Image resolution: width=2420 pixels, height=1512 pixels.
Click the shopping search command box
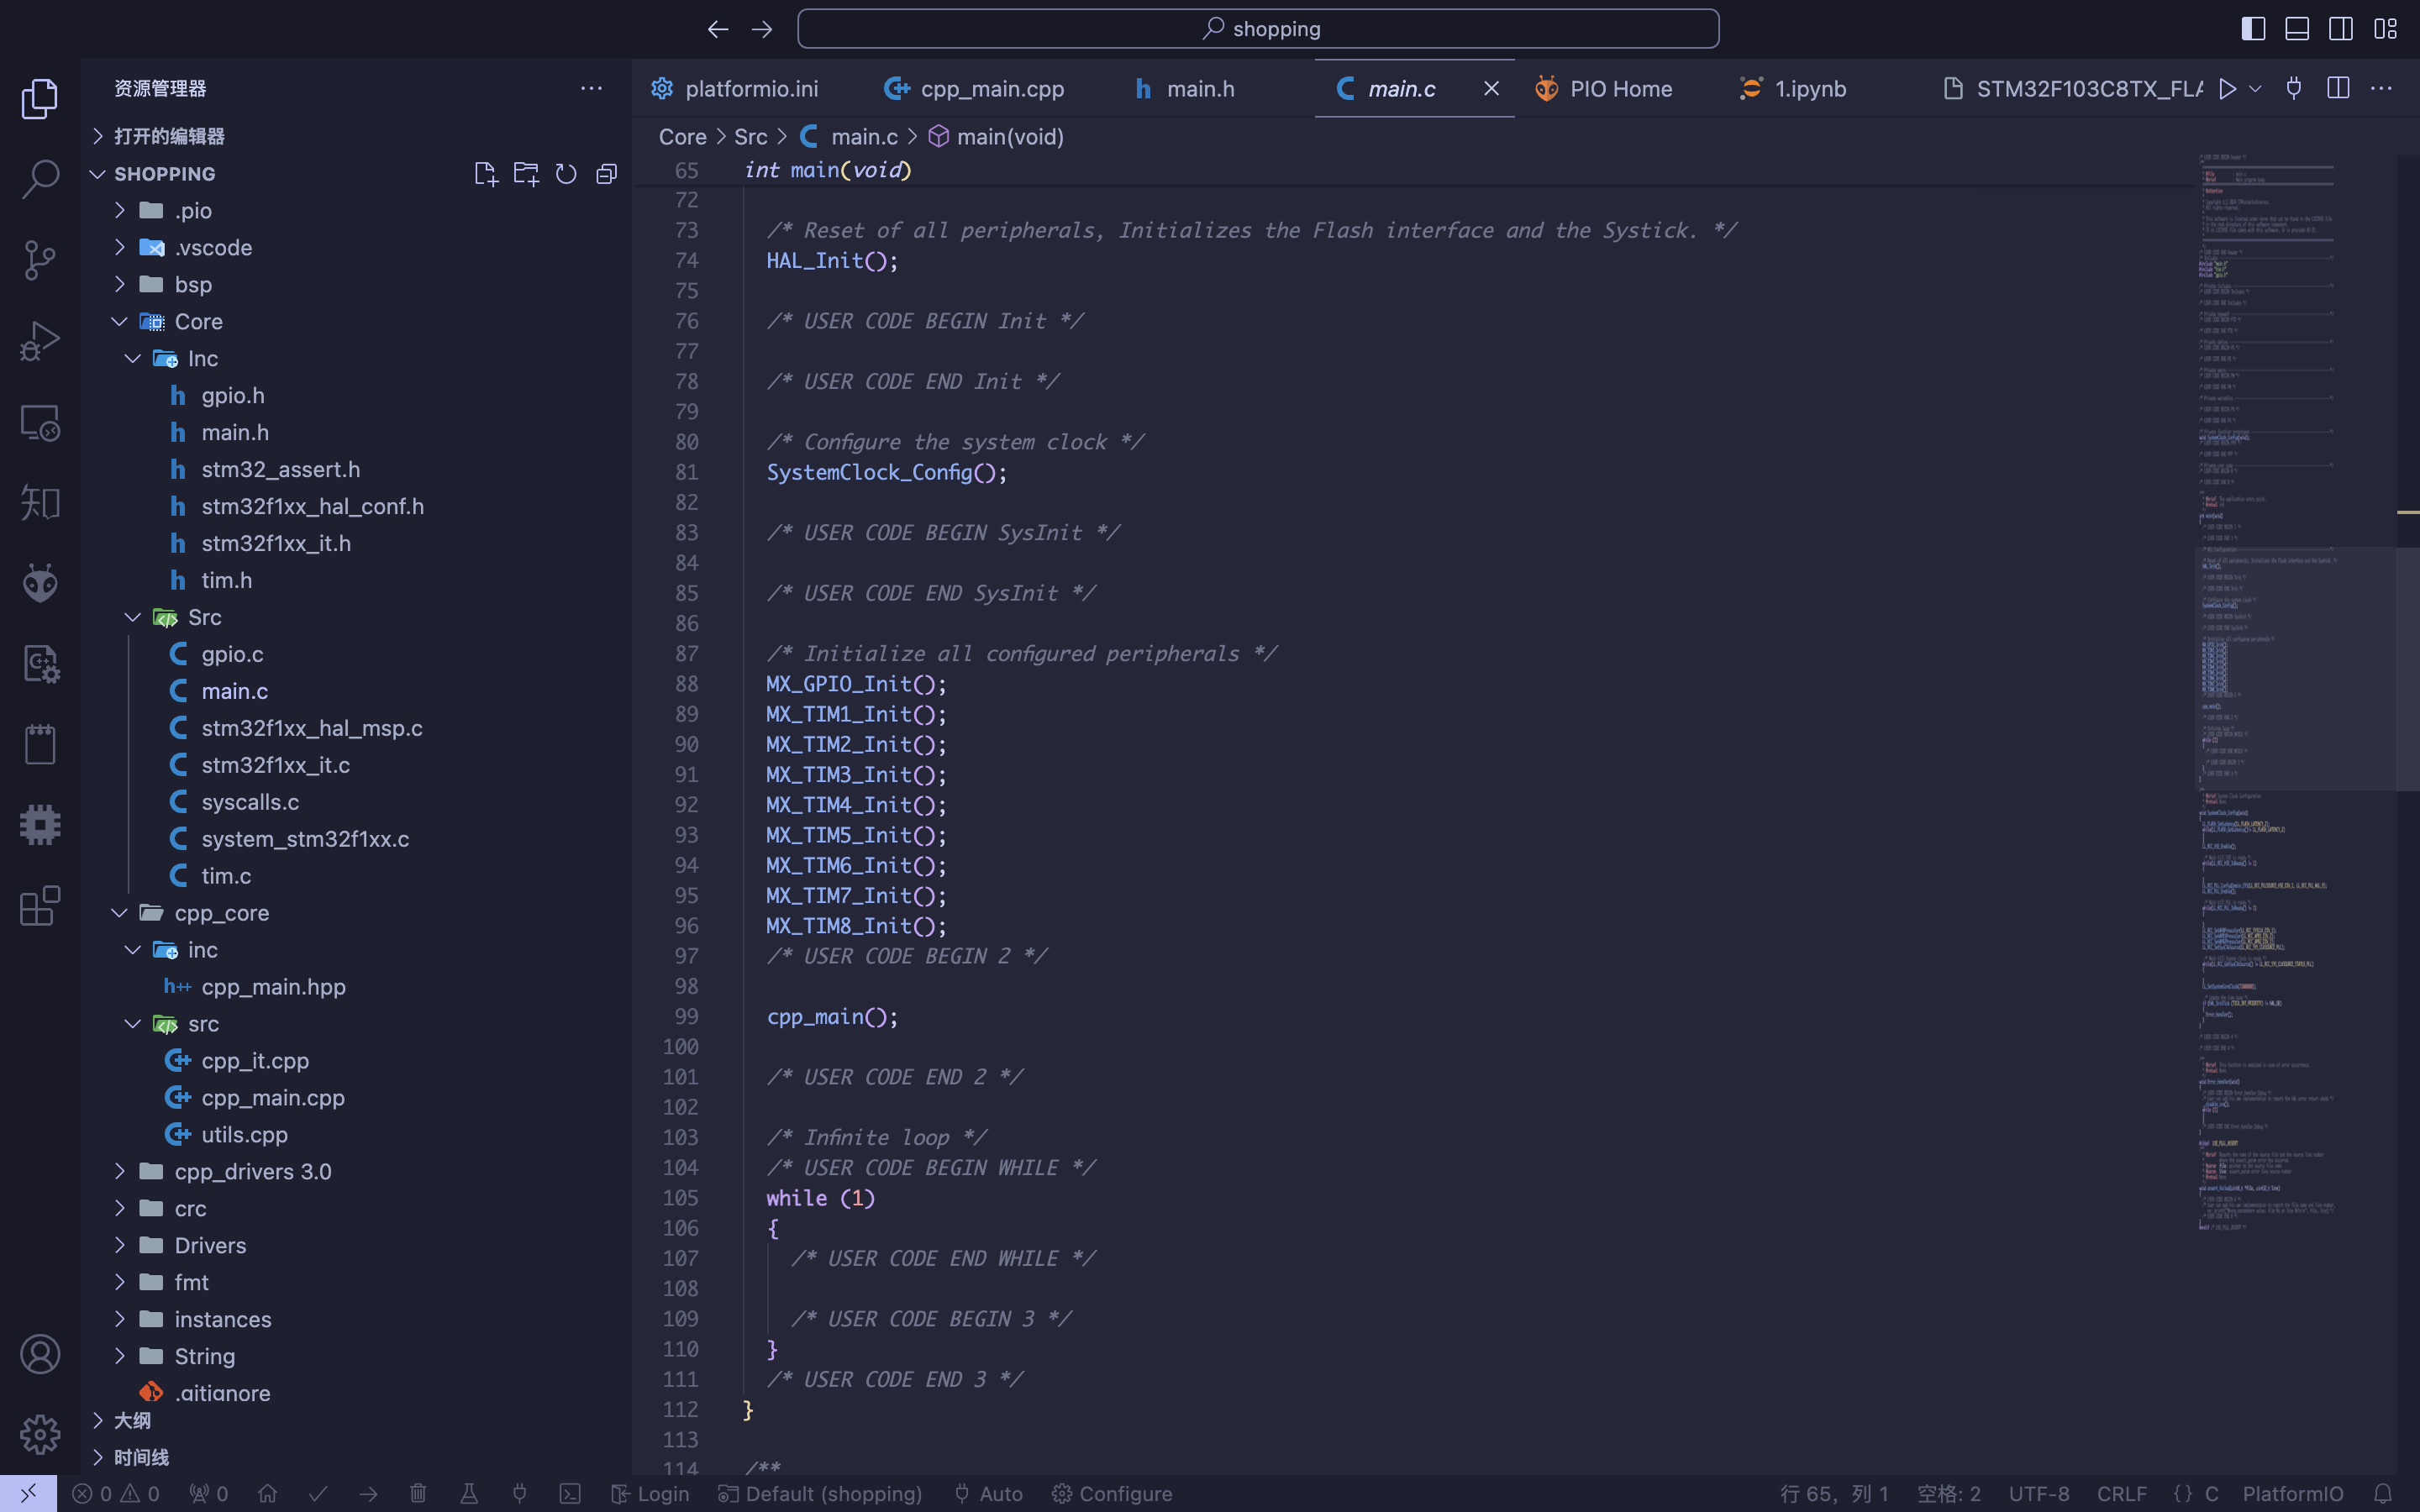coord(1258,29)
